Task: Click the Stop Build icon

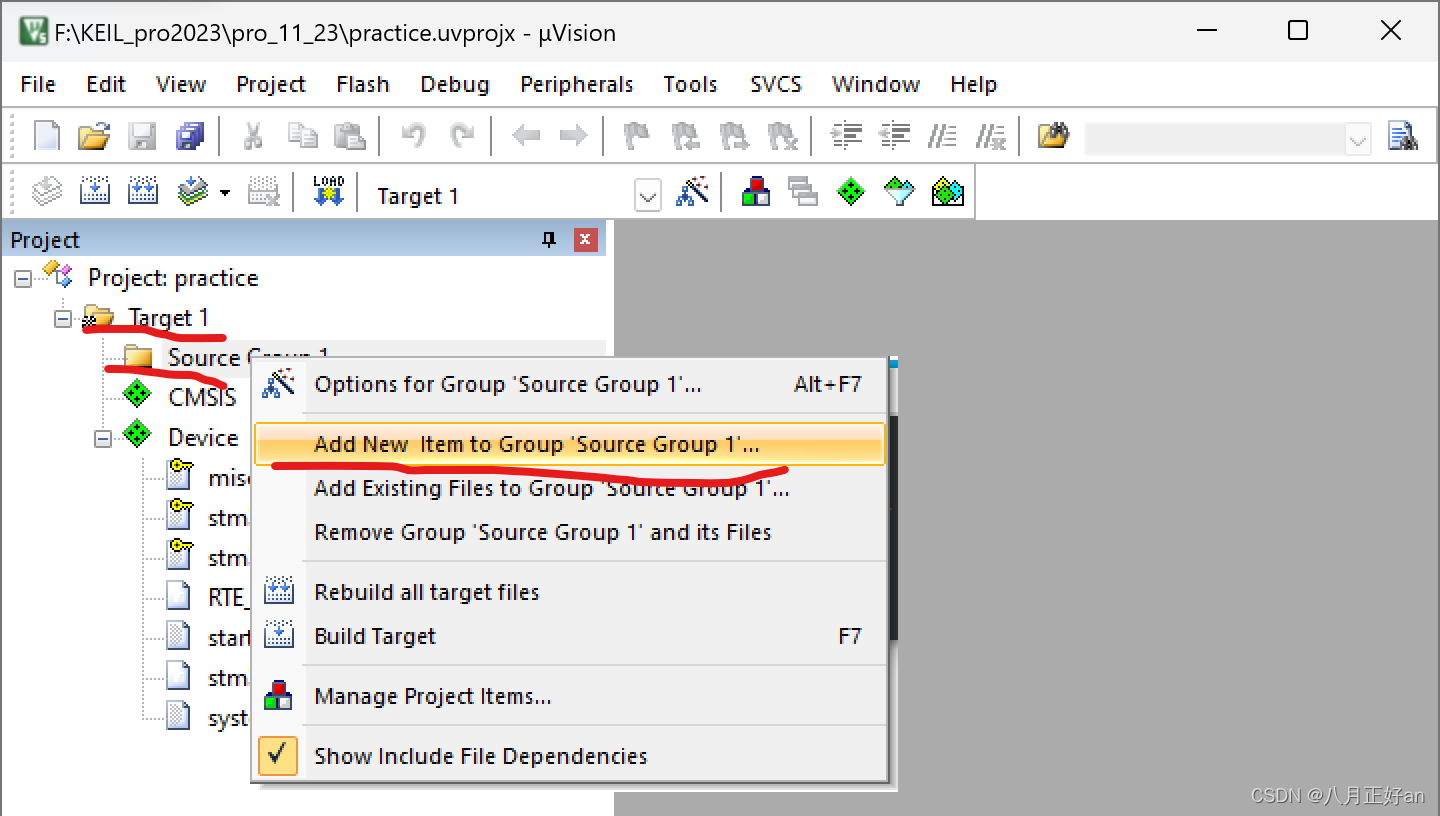Action: click(x=263, y=191)
